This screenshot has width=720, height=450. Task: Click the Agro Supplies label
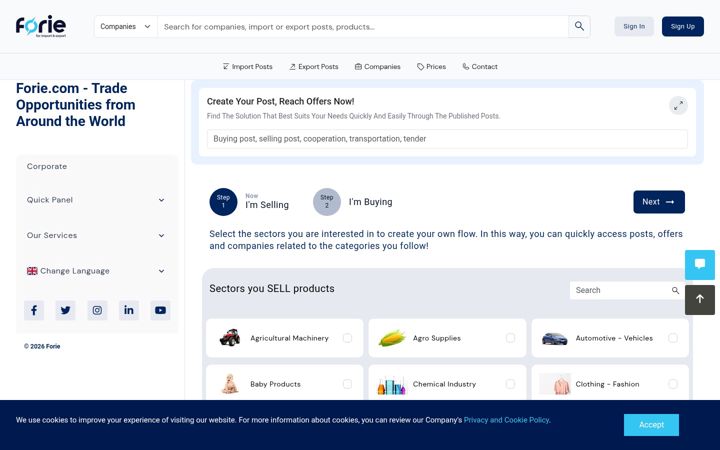(x=437, y=338)
